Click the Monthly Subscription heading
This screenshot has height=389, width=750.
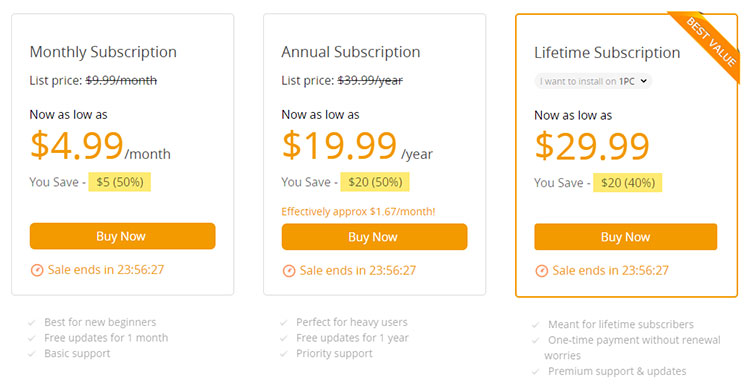click(103, 52)
